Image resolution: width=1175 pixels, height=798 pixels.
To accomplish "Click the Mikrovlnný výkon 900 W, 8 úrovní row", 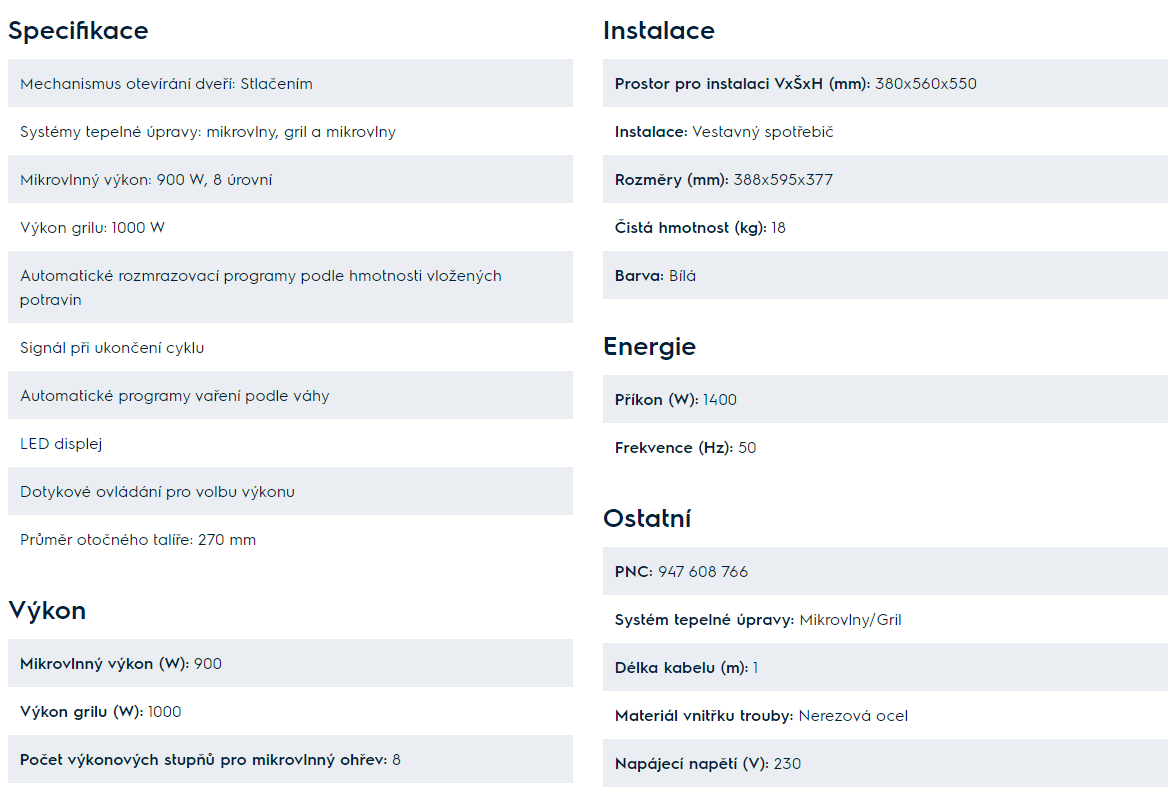I will click(291, 179).
